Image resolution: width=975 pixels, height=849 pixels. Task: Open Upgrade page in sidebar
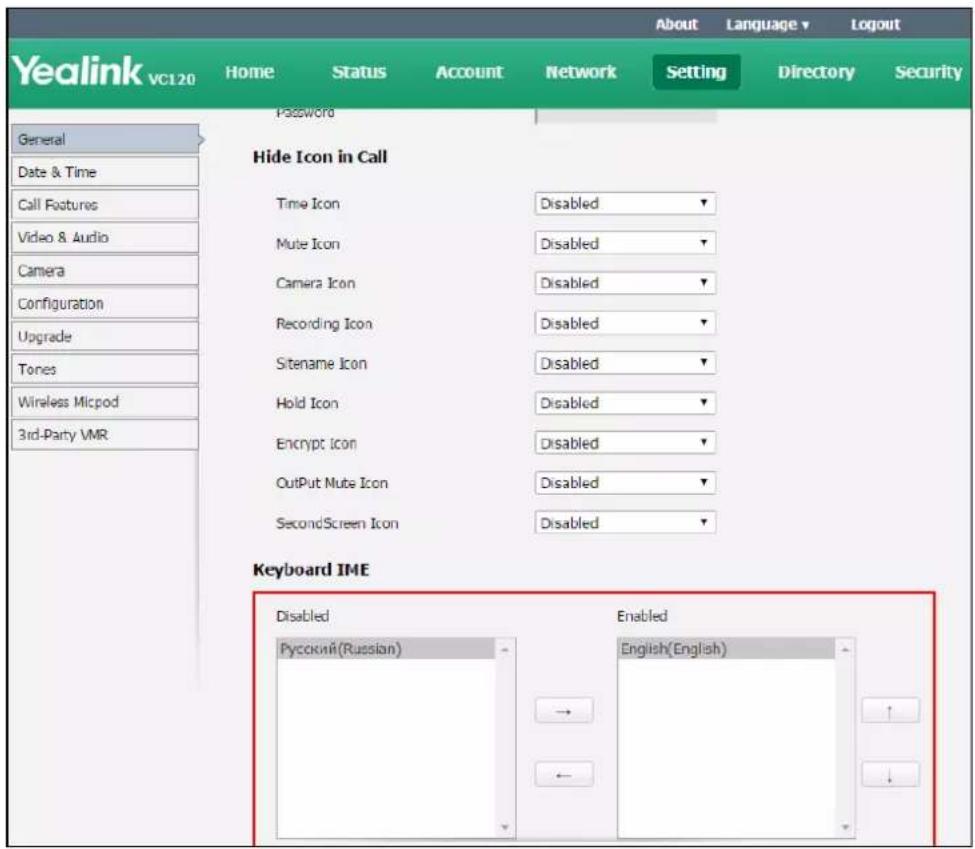tap(105, 336)
